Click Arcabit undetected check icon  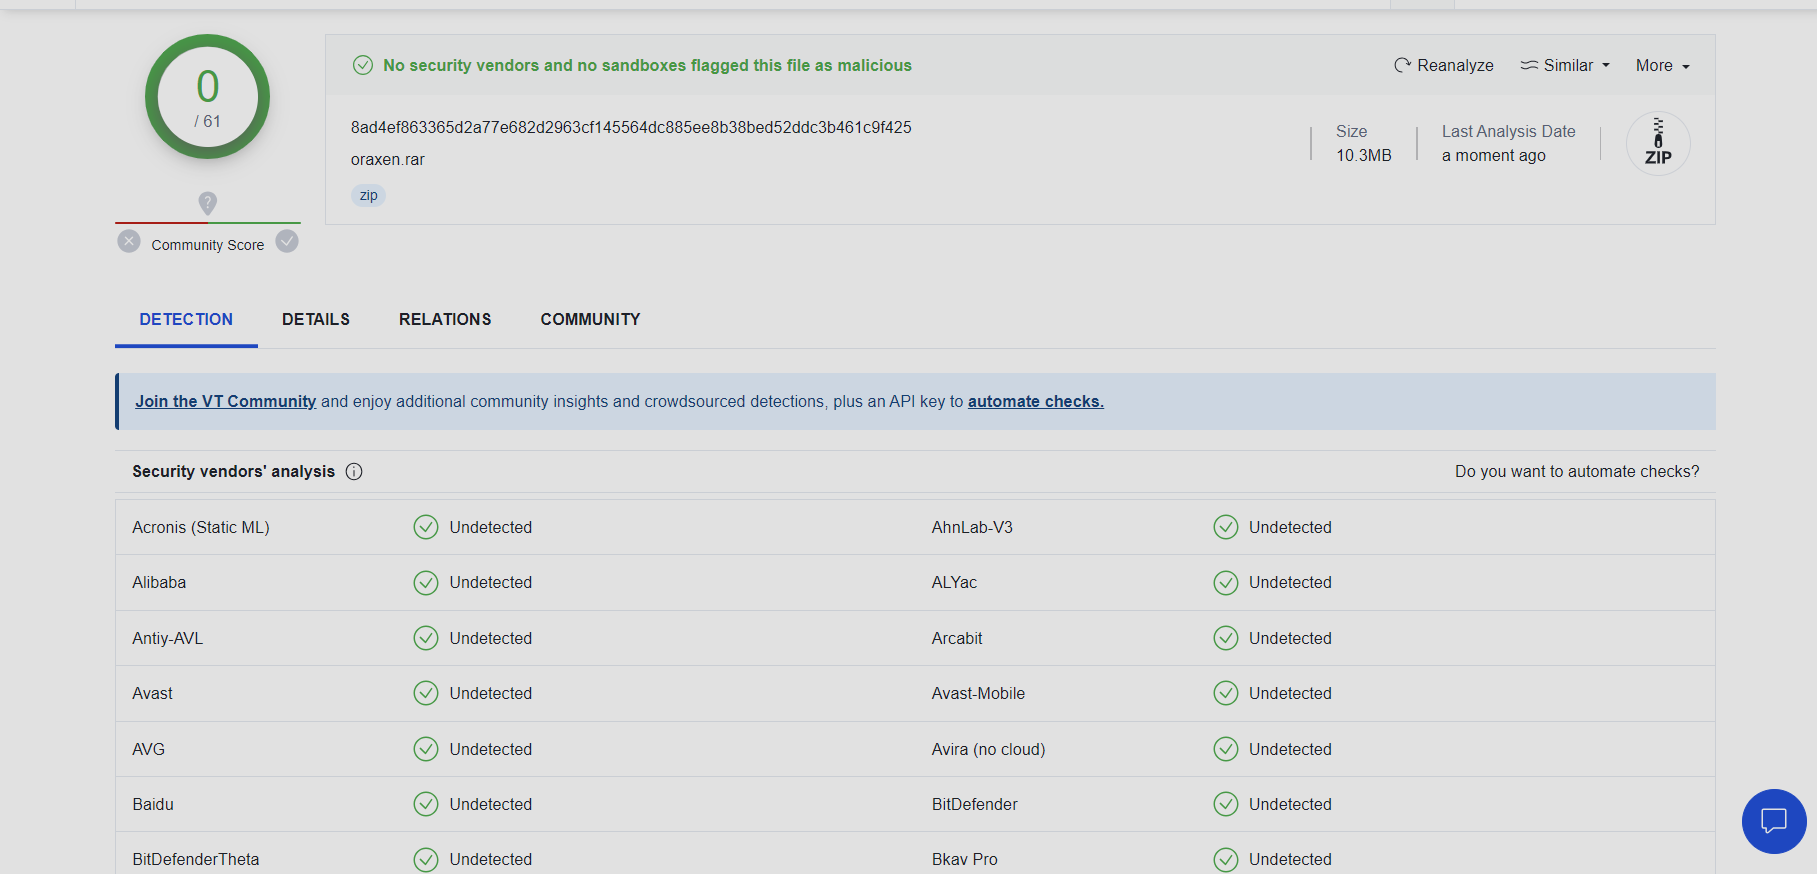coord(1226,638)
